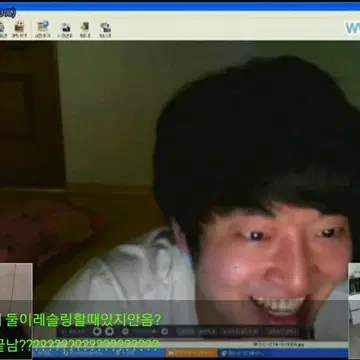
Task: Click second round button on dark control bar
Action: point(109,331)
